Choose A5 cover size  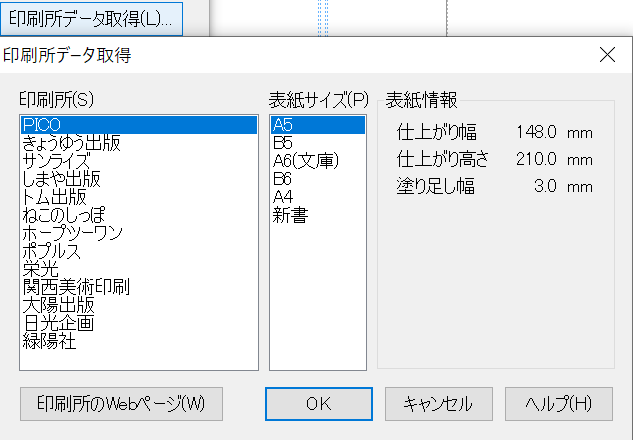pyautogui.click(x=318, y=125)
